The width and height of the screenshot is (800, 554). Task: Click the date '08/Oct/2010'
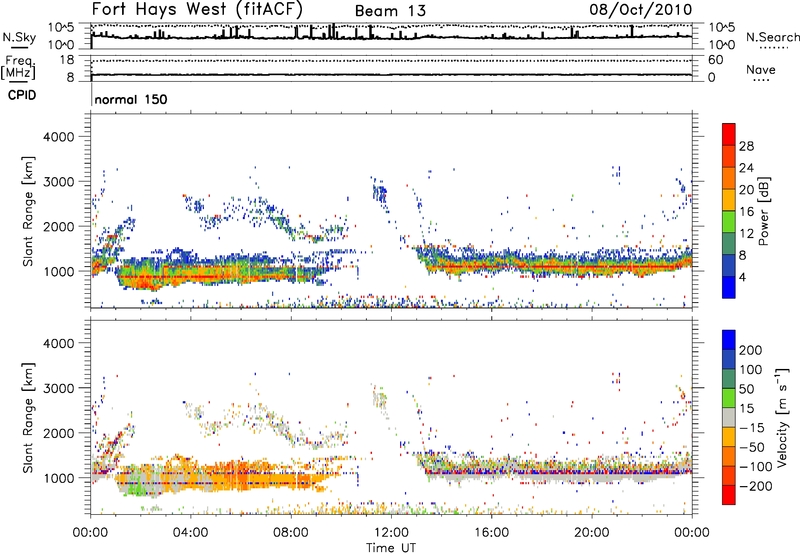coord(641,10)
